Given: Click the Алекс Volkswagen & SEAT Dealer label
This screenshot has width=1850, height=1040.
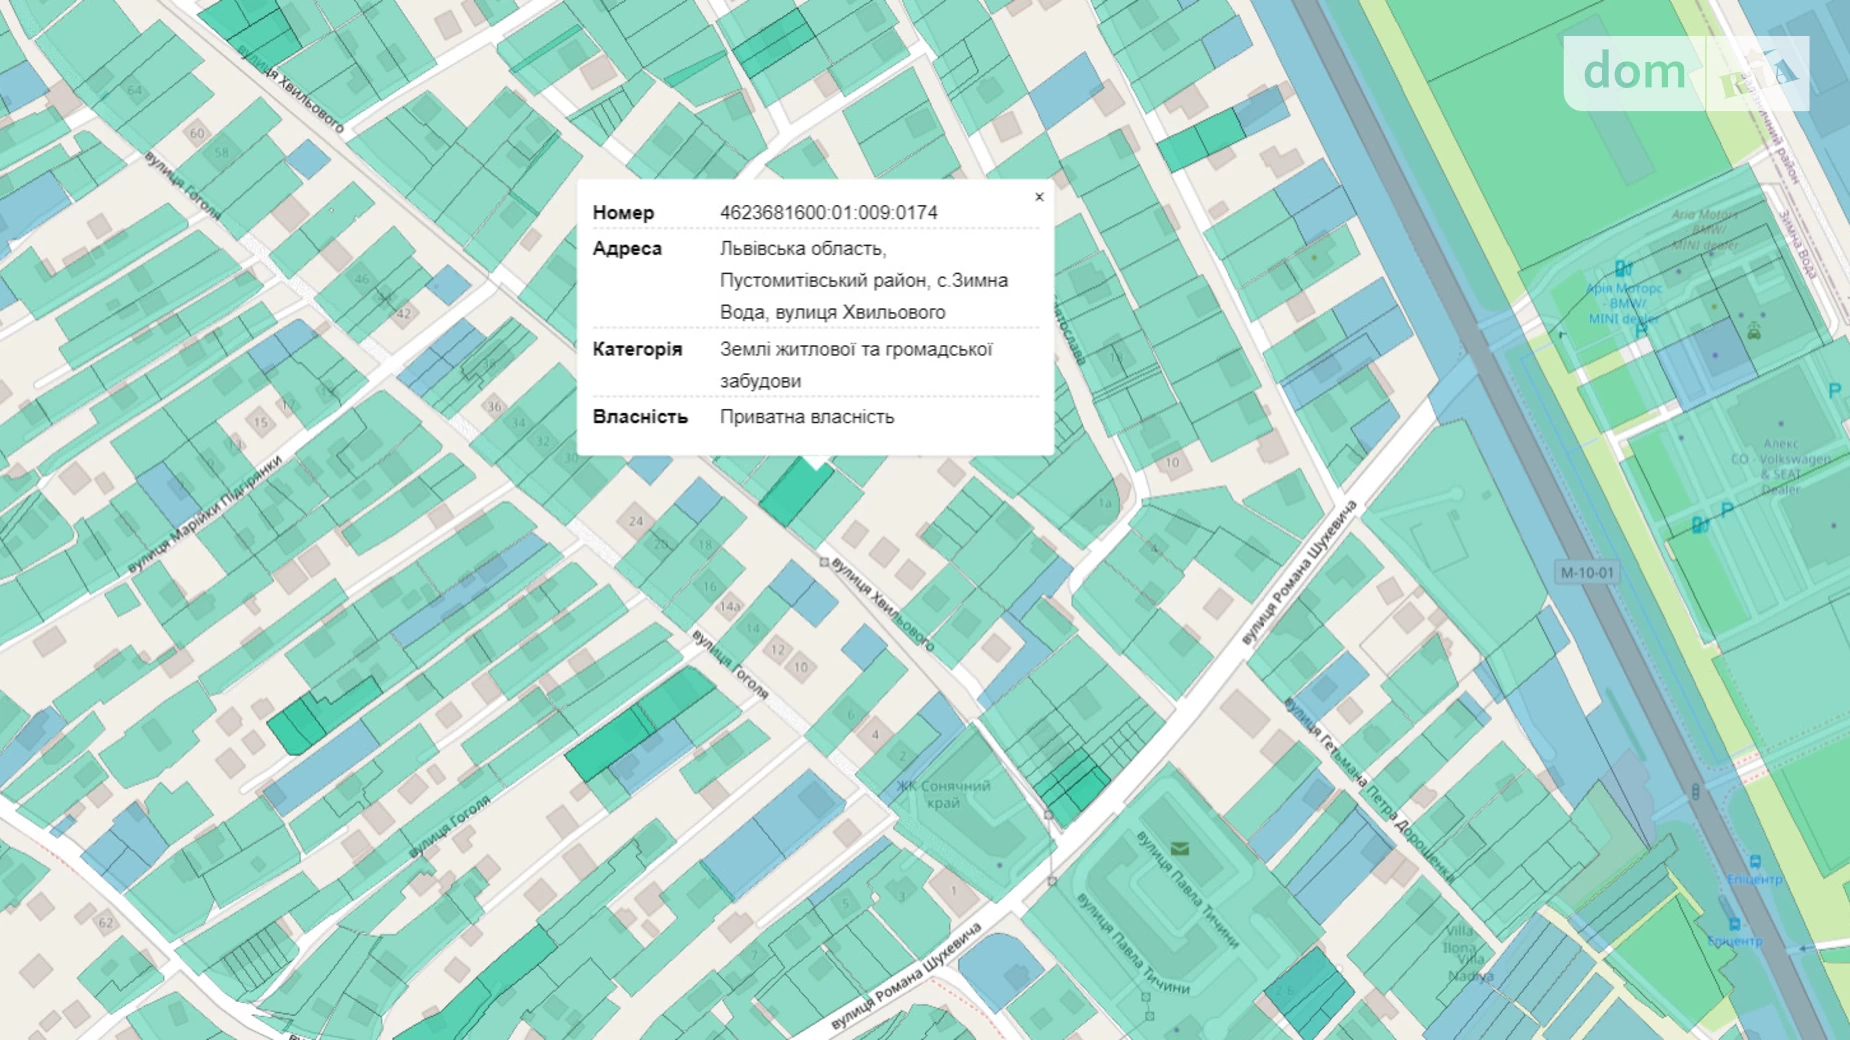Looking at the screenshot, I should (1780, 466).
